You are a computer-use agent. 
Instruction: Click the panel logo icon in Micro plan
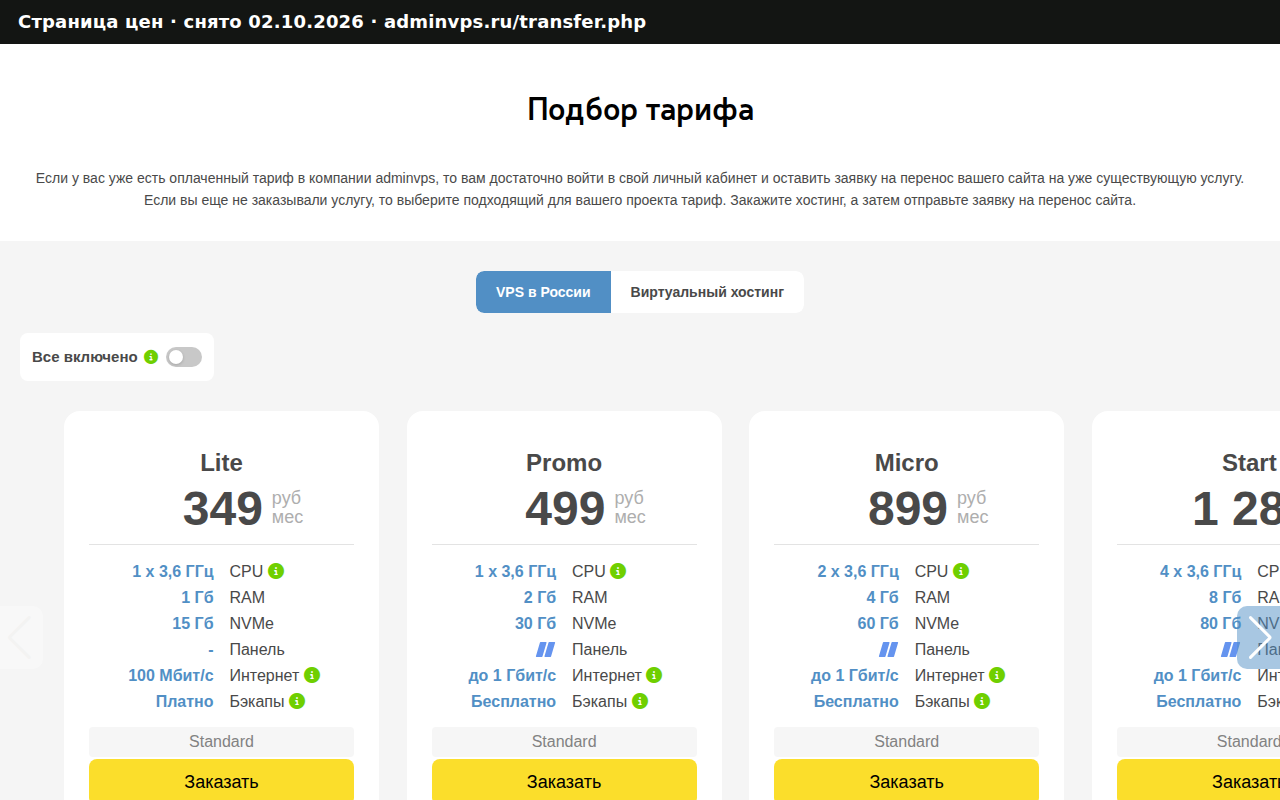(889, 649)
